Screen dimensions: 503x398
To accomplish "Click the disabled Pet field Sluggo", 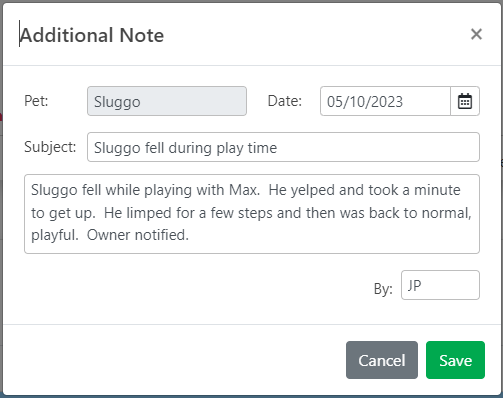I will pos(167,101).
